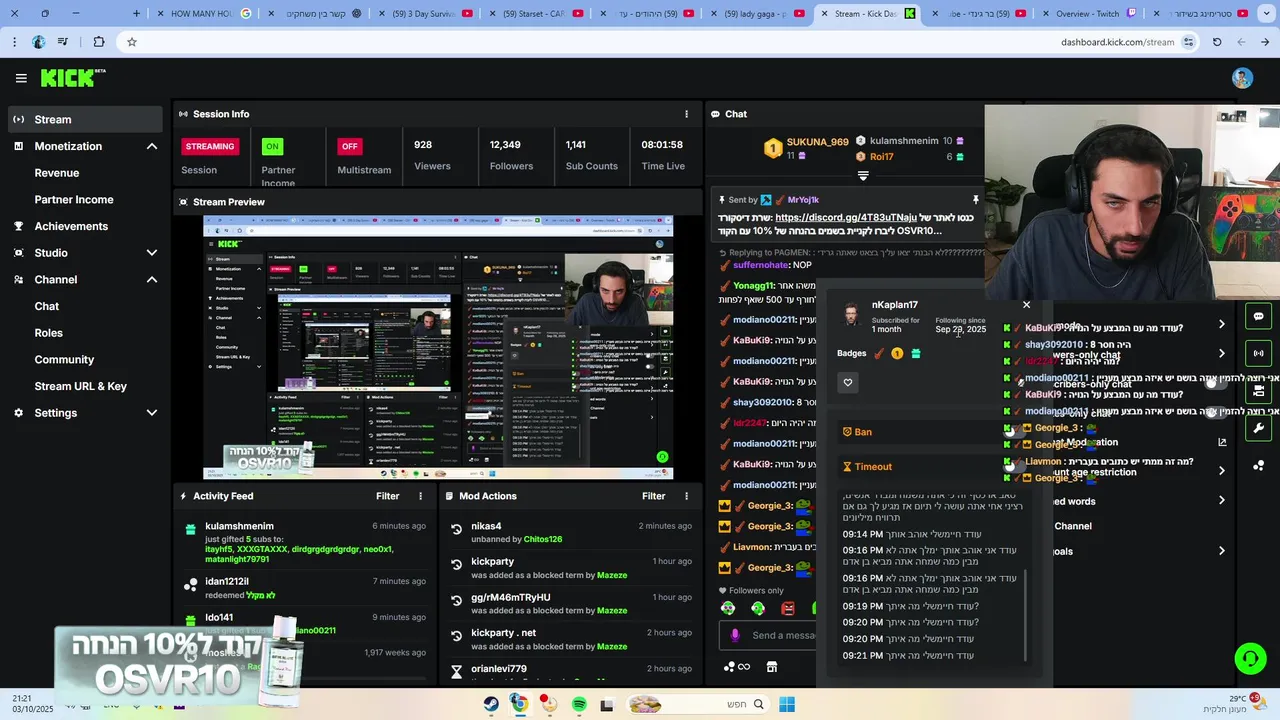Click MrYoj1k sender name on pinned message

[803, 200]
